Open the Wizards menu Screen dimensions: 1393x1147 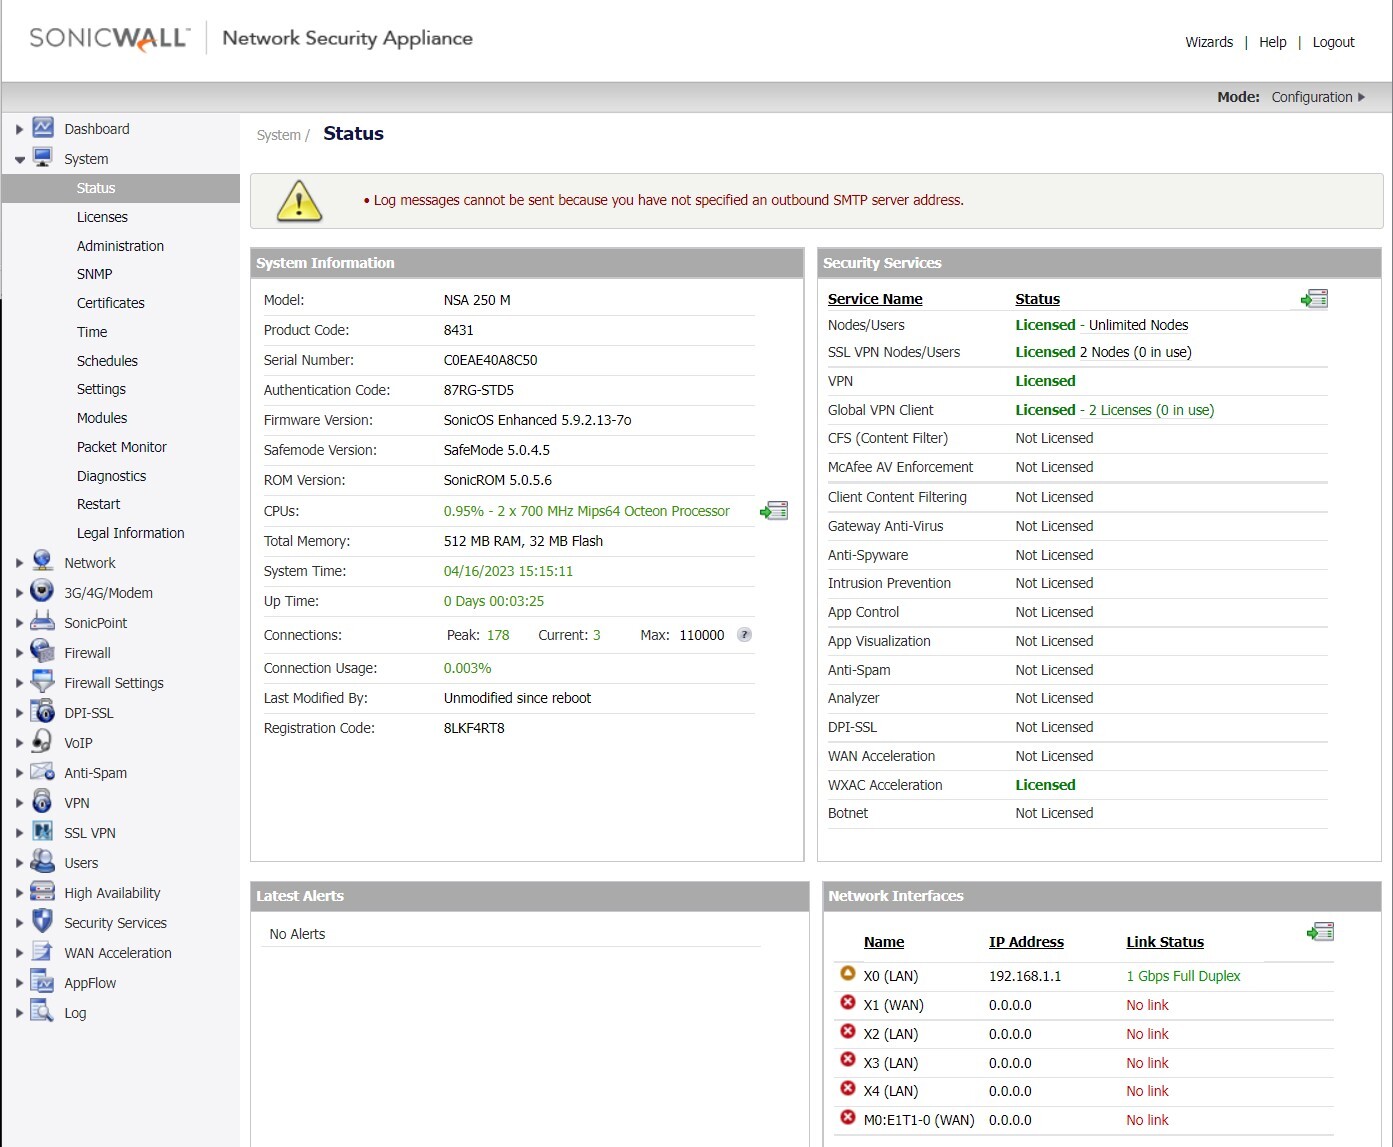pos(1209,42)
